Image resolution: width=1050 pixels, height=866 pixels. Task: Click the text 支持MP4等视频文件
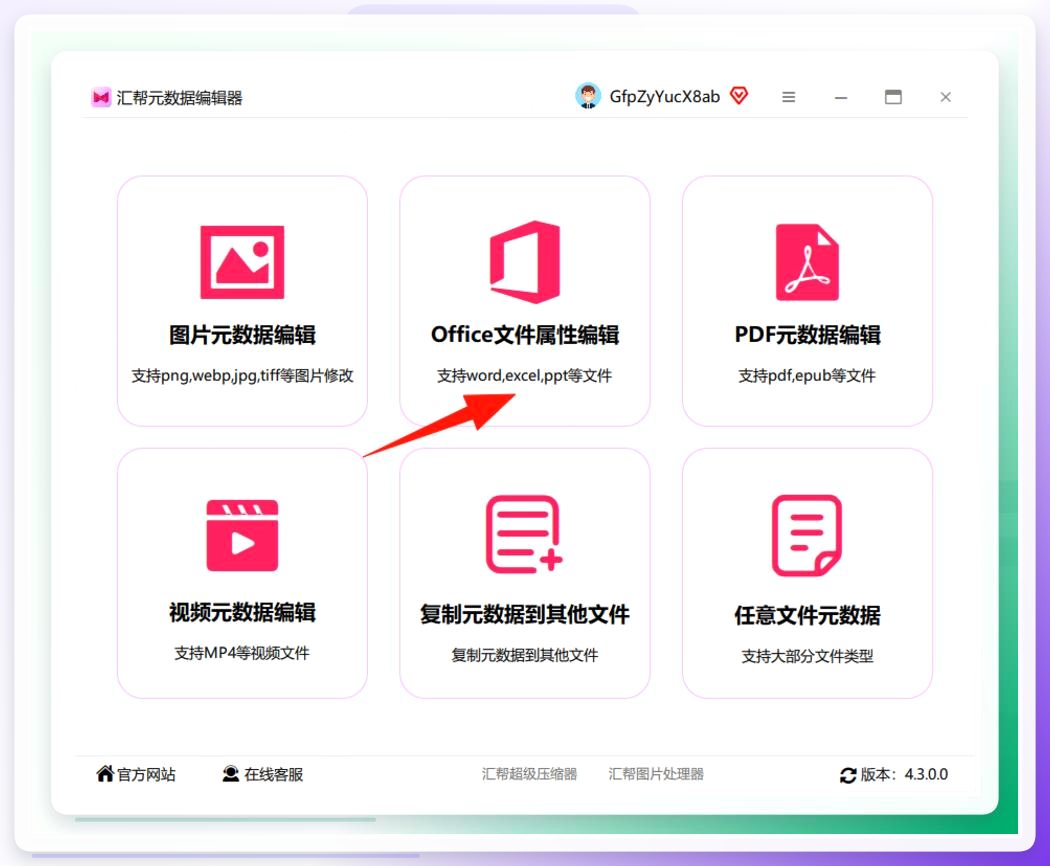[x=242, y=653]
